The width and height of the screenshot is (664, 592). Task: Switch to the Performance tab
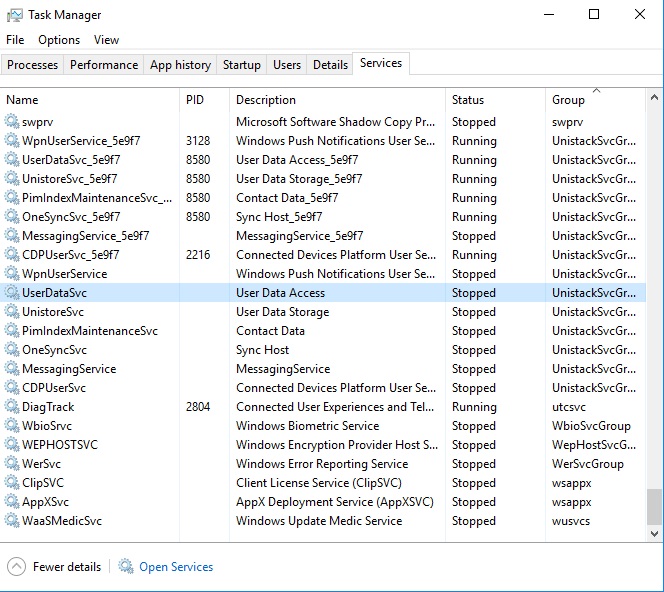pyautogui.click(x=104, y=65)
